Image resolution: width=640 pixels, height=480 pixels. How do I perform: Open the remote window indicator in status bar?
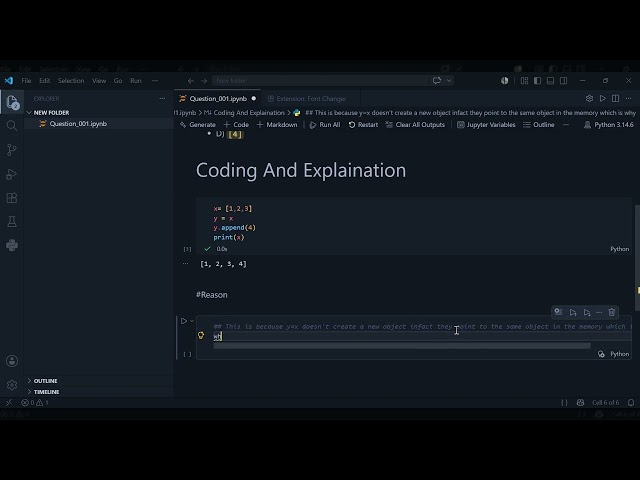pos(9,402)
